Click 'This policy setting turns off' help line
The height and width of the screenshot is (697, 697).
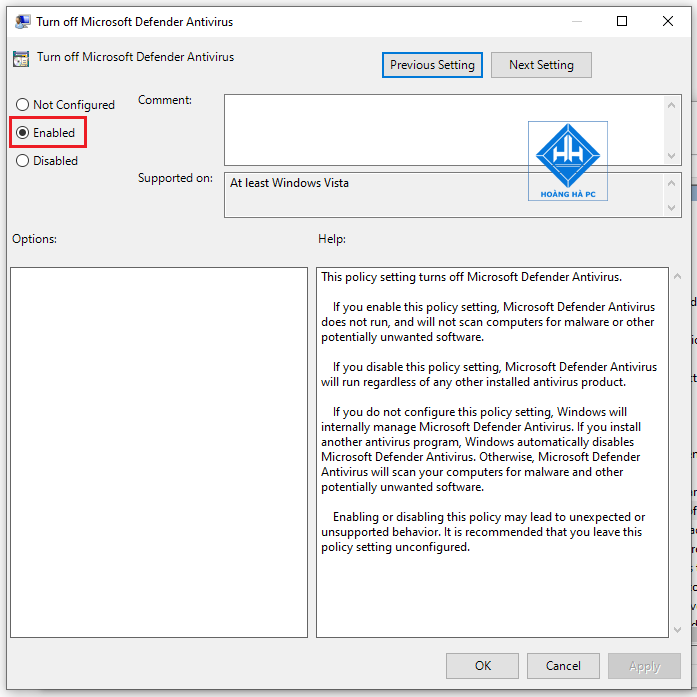[x=471, y=277]
